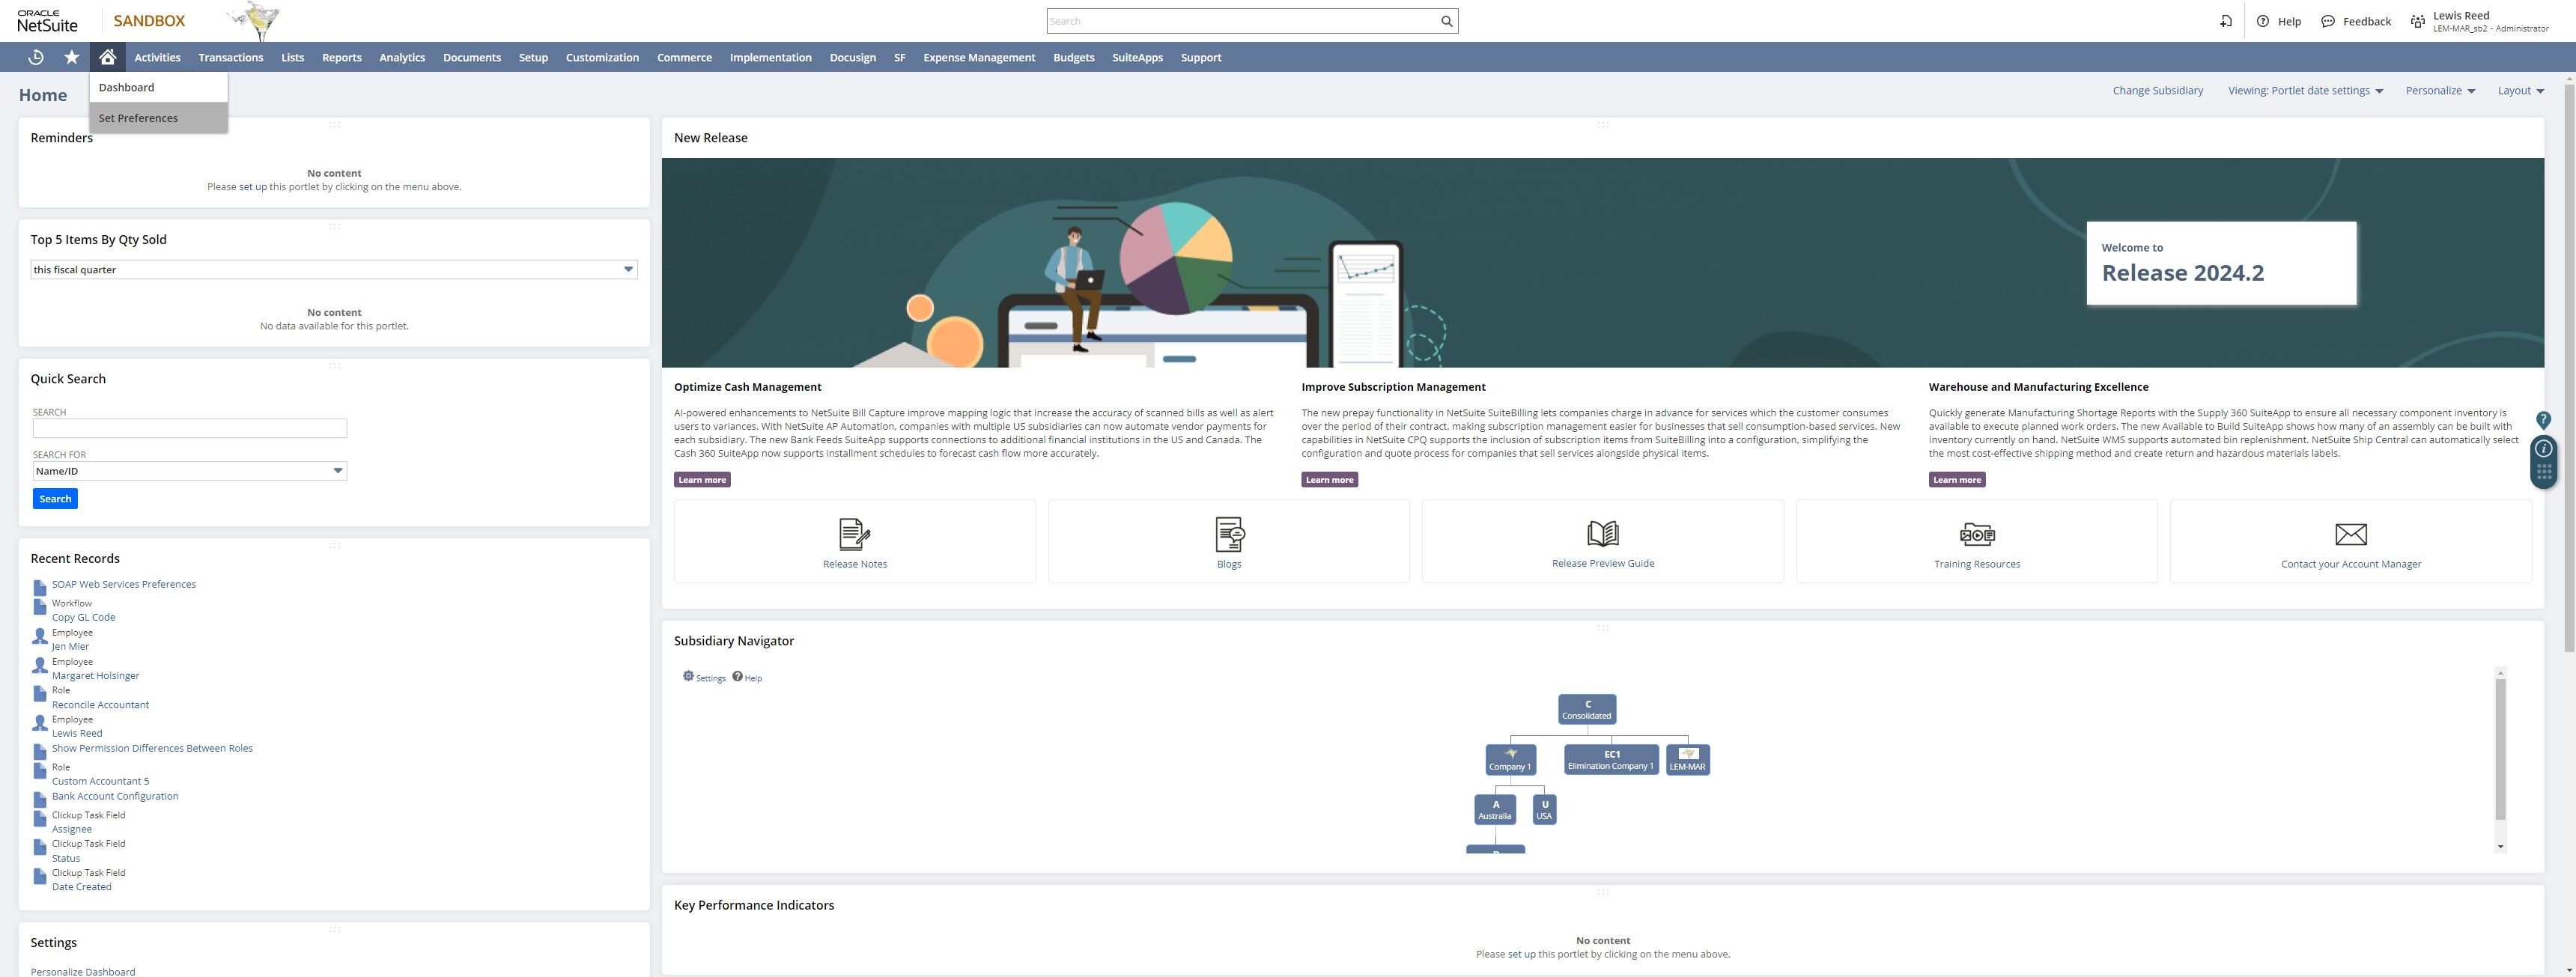This screenshot has height=977, width=2576.
Task: Click Contact your Account Manager envelope
Action: coord(2350,534)
